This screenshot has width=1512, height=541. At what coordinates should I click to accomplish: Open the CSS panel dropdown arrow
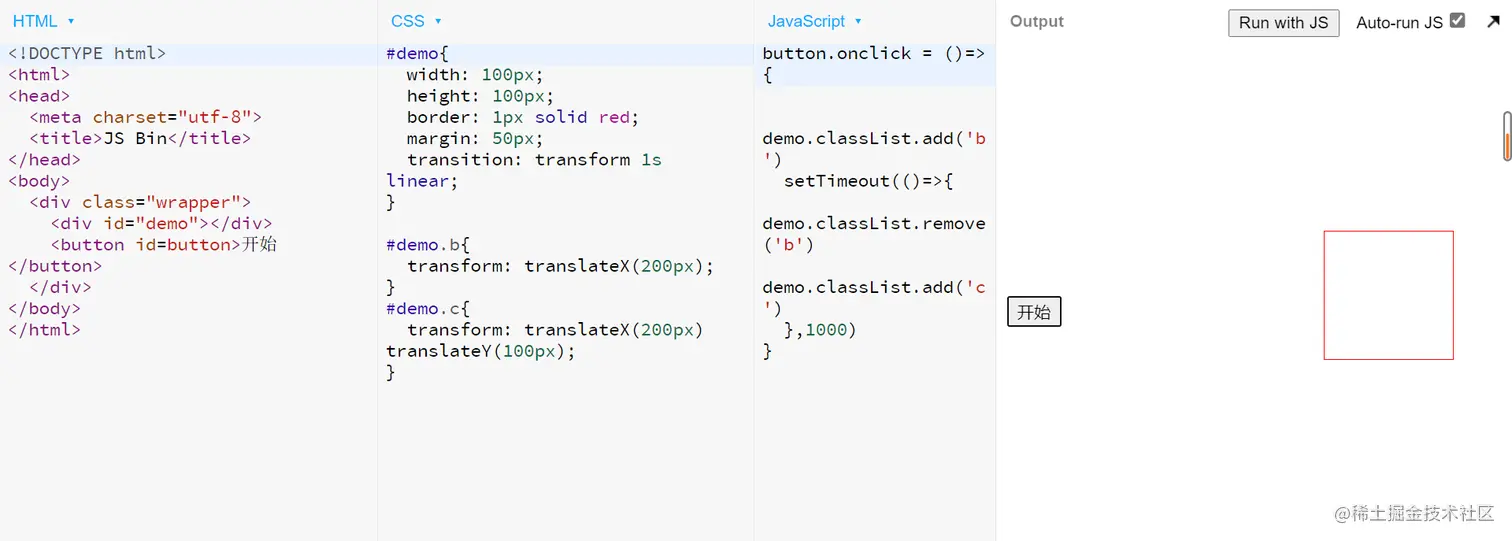pos(438,22)
